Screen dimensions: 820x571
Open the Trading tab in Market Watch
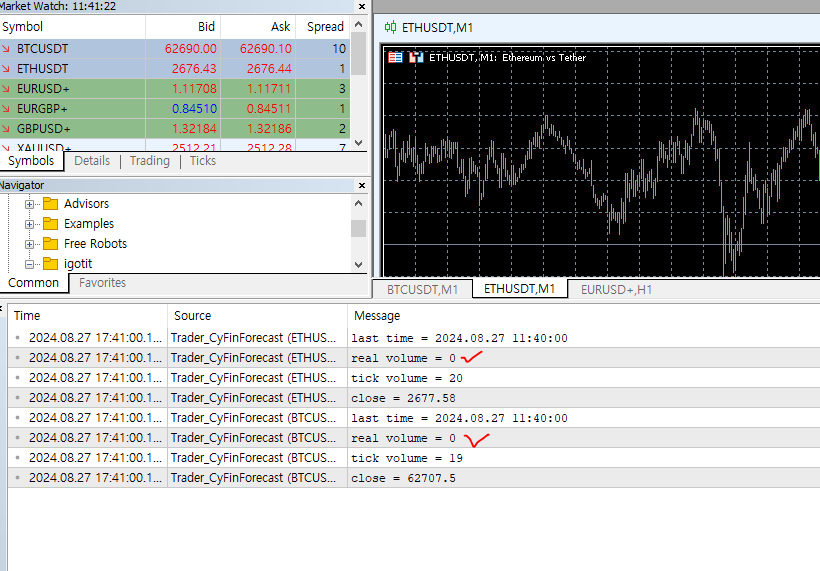click(150, 161)
